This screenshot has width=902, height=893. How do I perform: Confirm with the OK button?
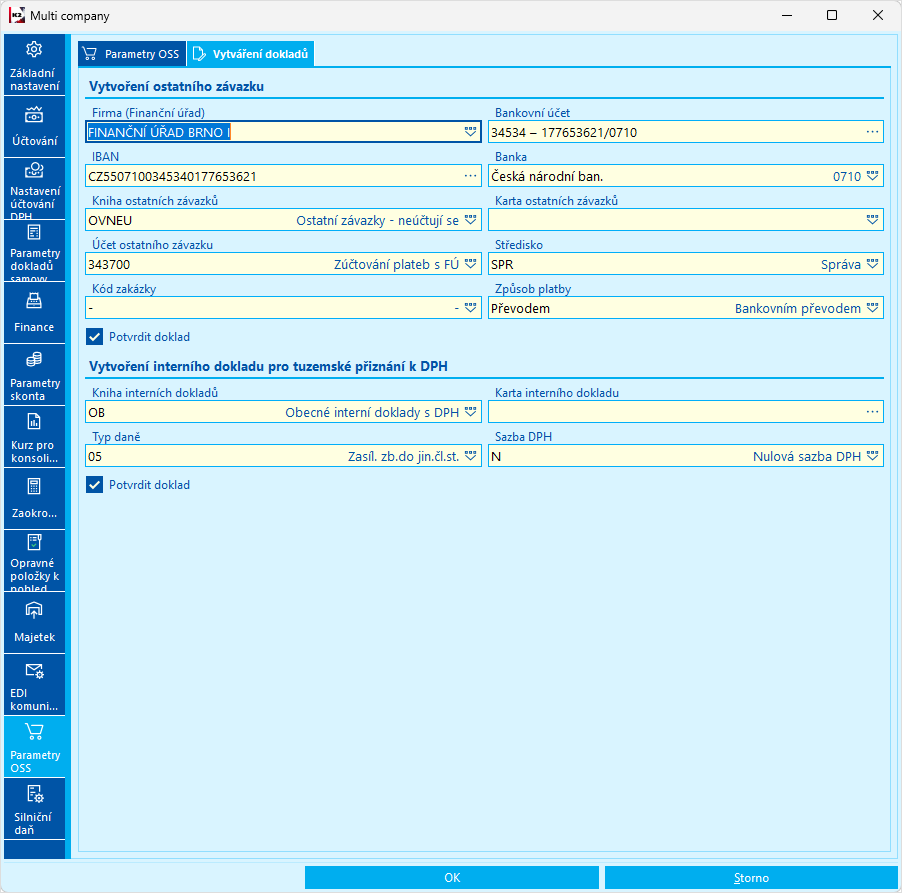click(x=452, y=877)
